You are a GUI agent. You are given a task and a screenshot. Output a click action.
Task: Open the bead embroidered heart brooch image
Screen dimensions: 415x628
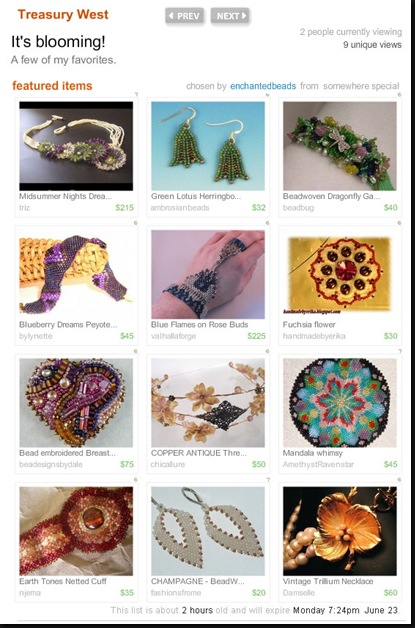pos(76,403)
